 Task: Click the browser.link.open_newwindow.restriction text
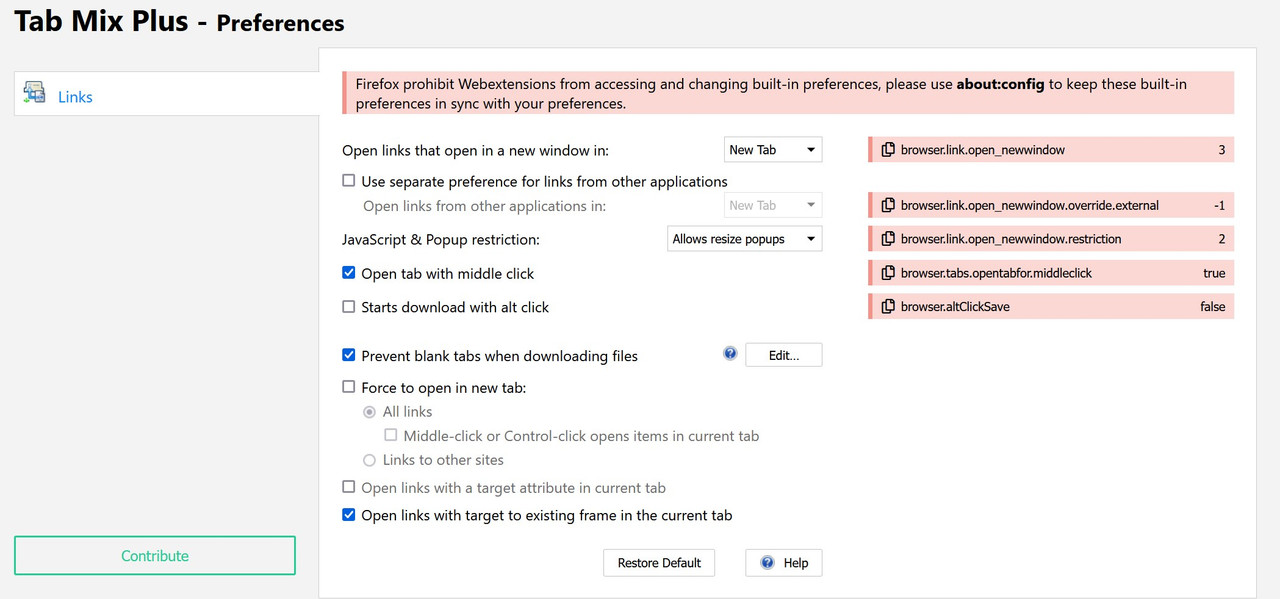tap(1011, 239)
